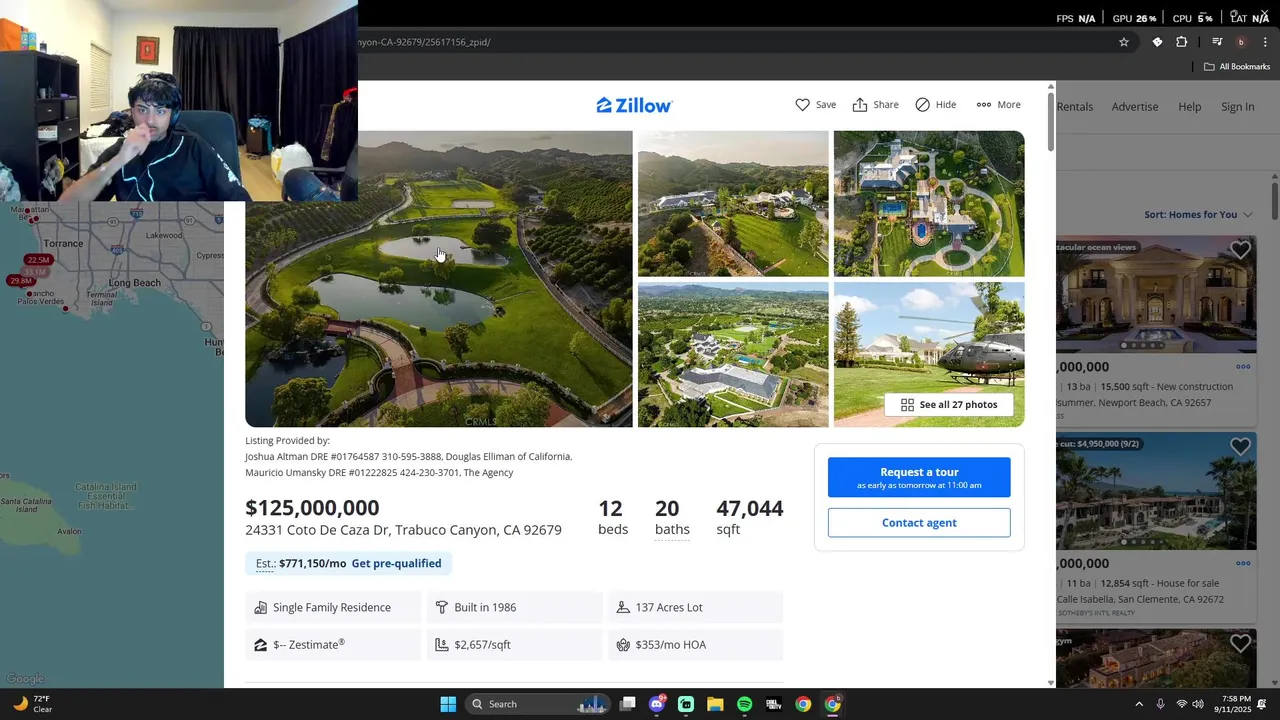Click the notification bell in system tray
Screen dimensions: 1280x720
1263,704
